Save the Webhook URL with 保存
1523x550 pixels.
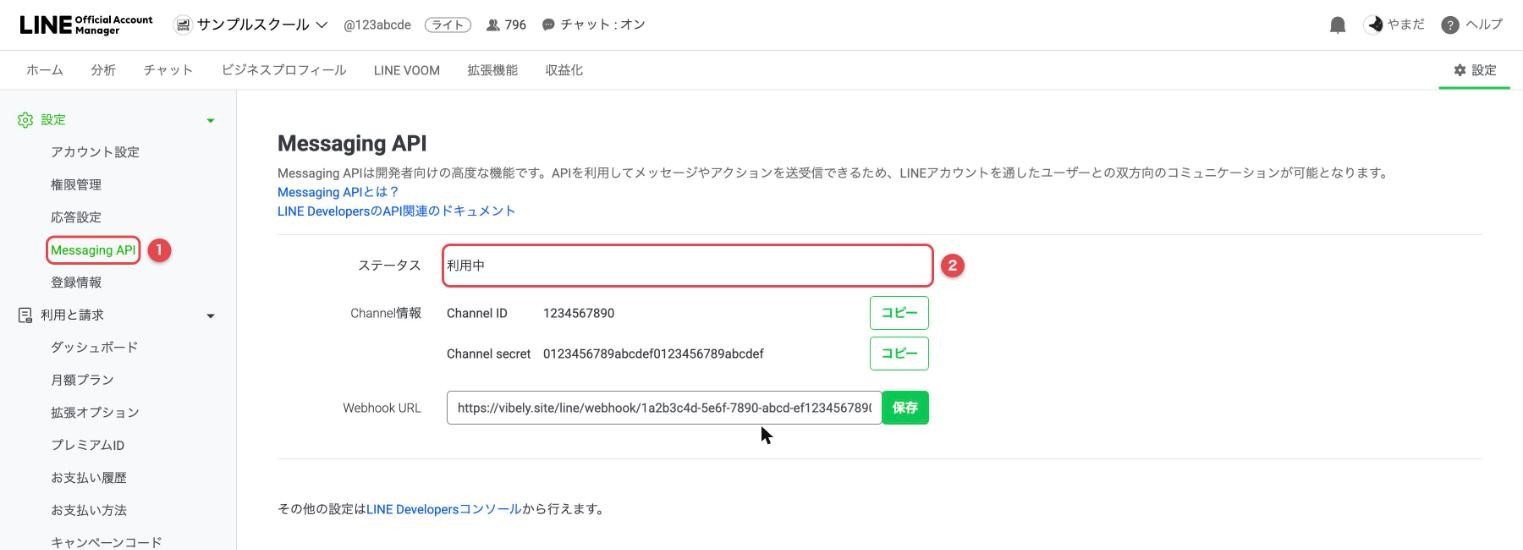pos(905,408)
